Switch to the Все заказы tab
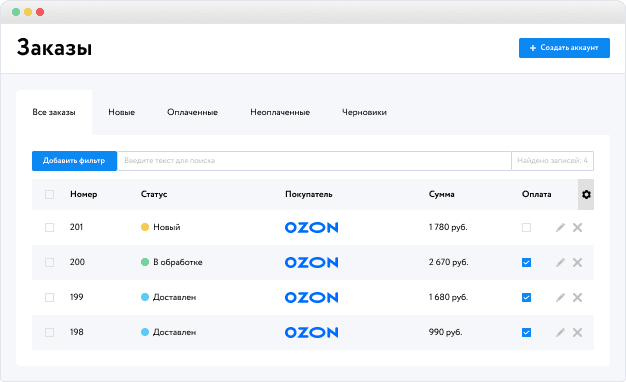This screenshot has height=382, width=626. (54, 113)
